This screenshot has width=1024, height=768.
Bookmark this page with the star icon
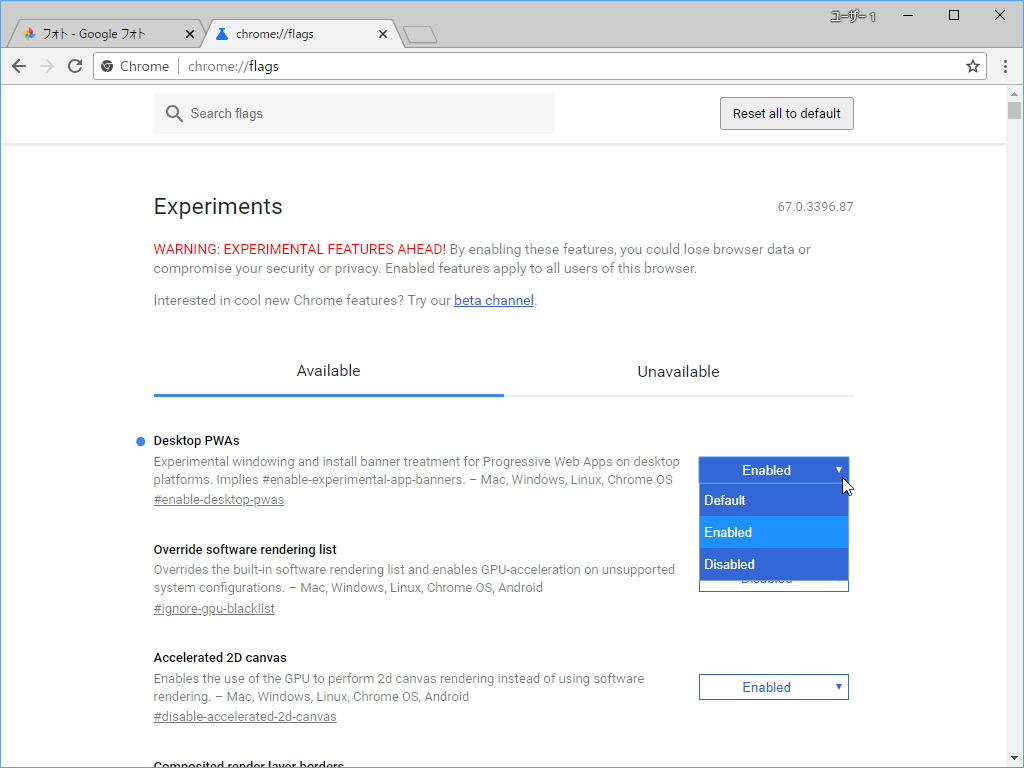(972, 66)
